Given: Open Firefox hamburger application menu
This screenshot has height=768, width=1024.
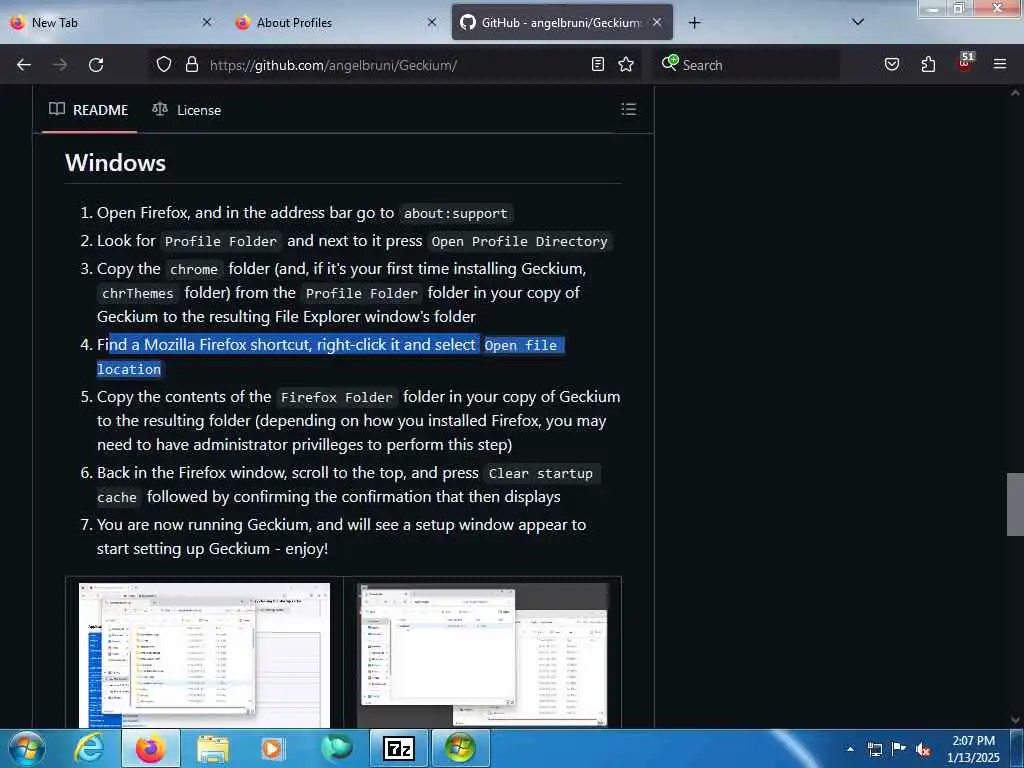Looking at the screenshot, I should coord(1000,64).
